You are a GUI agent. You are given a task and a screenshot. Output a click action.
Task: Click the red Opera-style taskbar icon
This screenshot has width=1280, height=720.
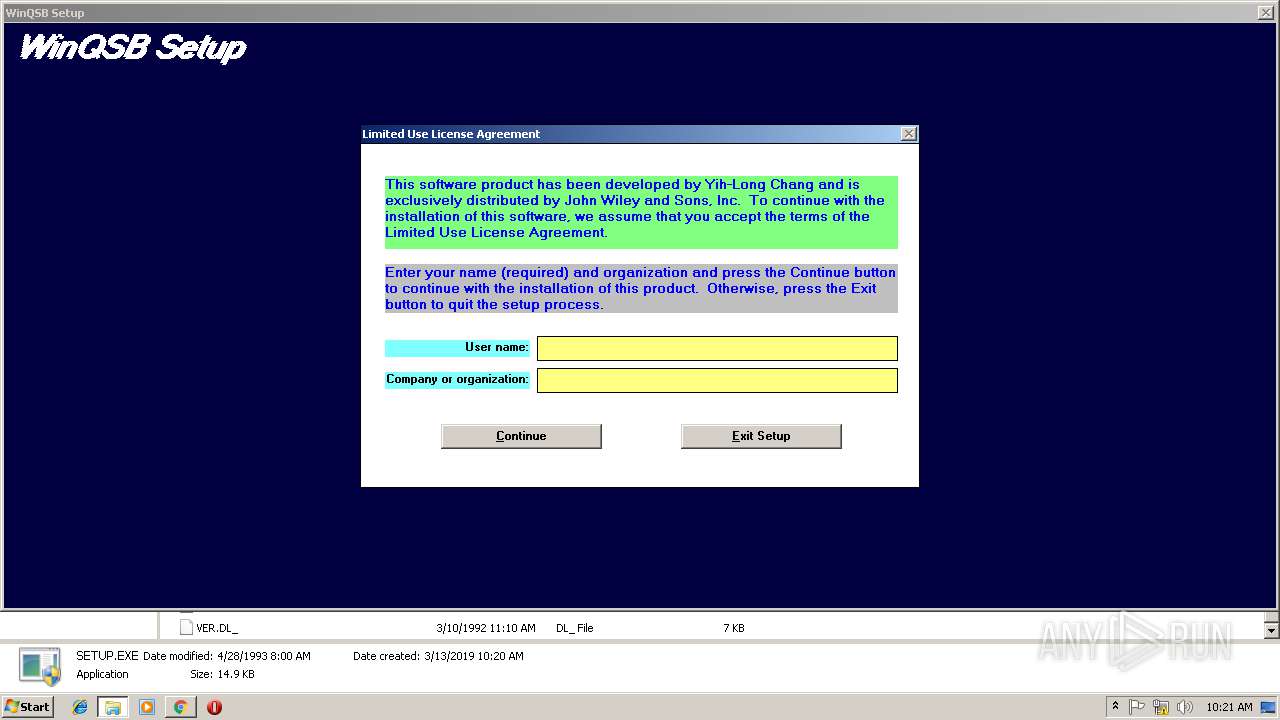point(214,707)
